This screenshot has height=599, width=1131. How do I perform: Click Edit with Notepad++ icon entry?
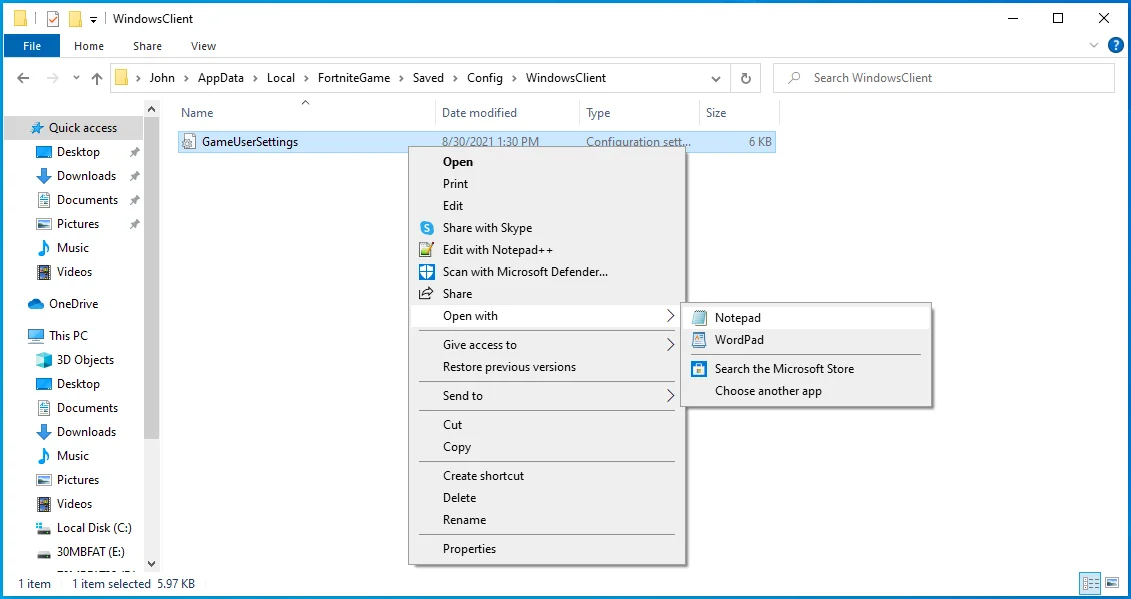pos(498,250)
